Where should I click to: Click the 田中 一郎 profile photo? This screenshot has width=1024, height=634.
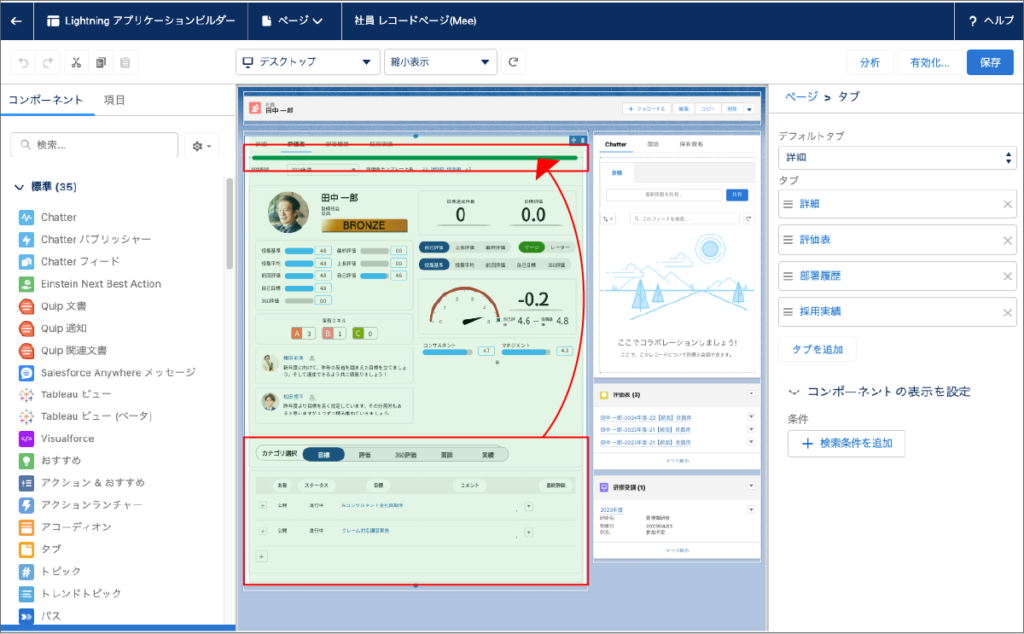(x=288, y=213)
